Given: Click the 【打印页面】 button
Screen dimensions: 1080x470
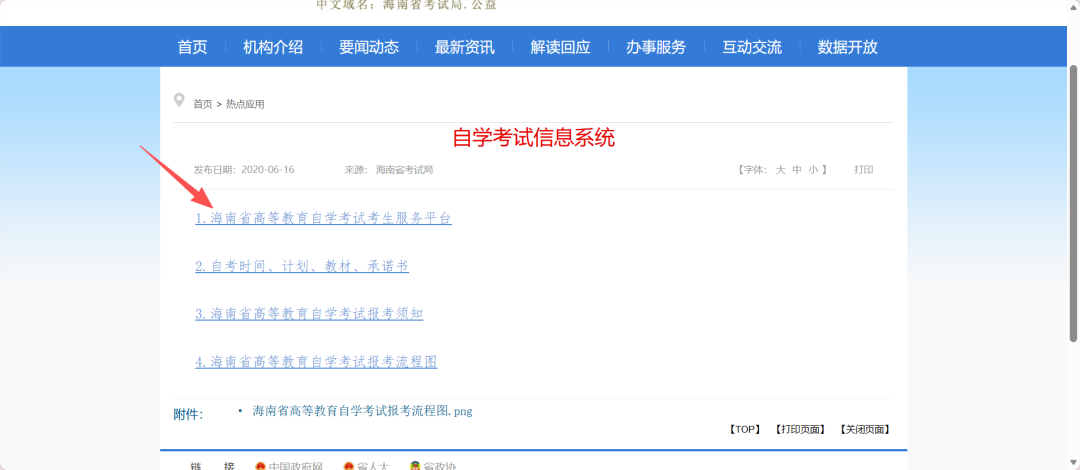Looking at the screenshot, I should pyautogui.click(x=800, y=429).
